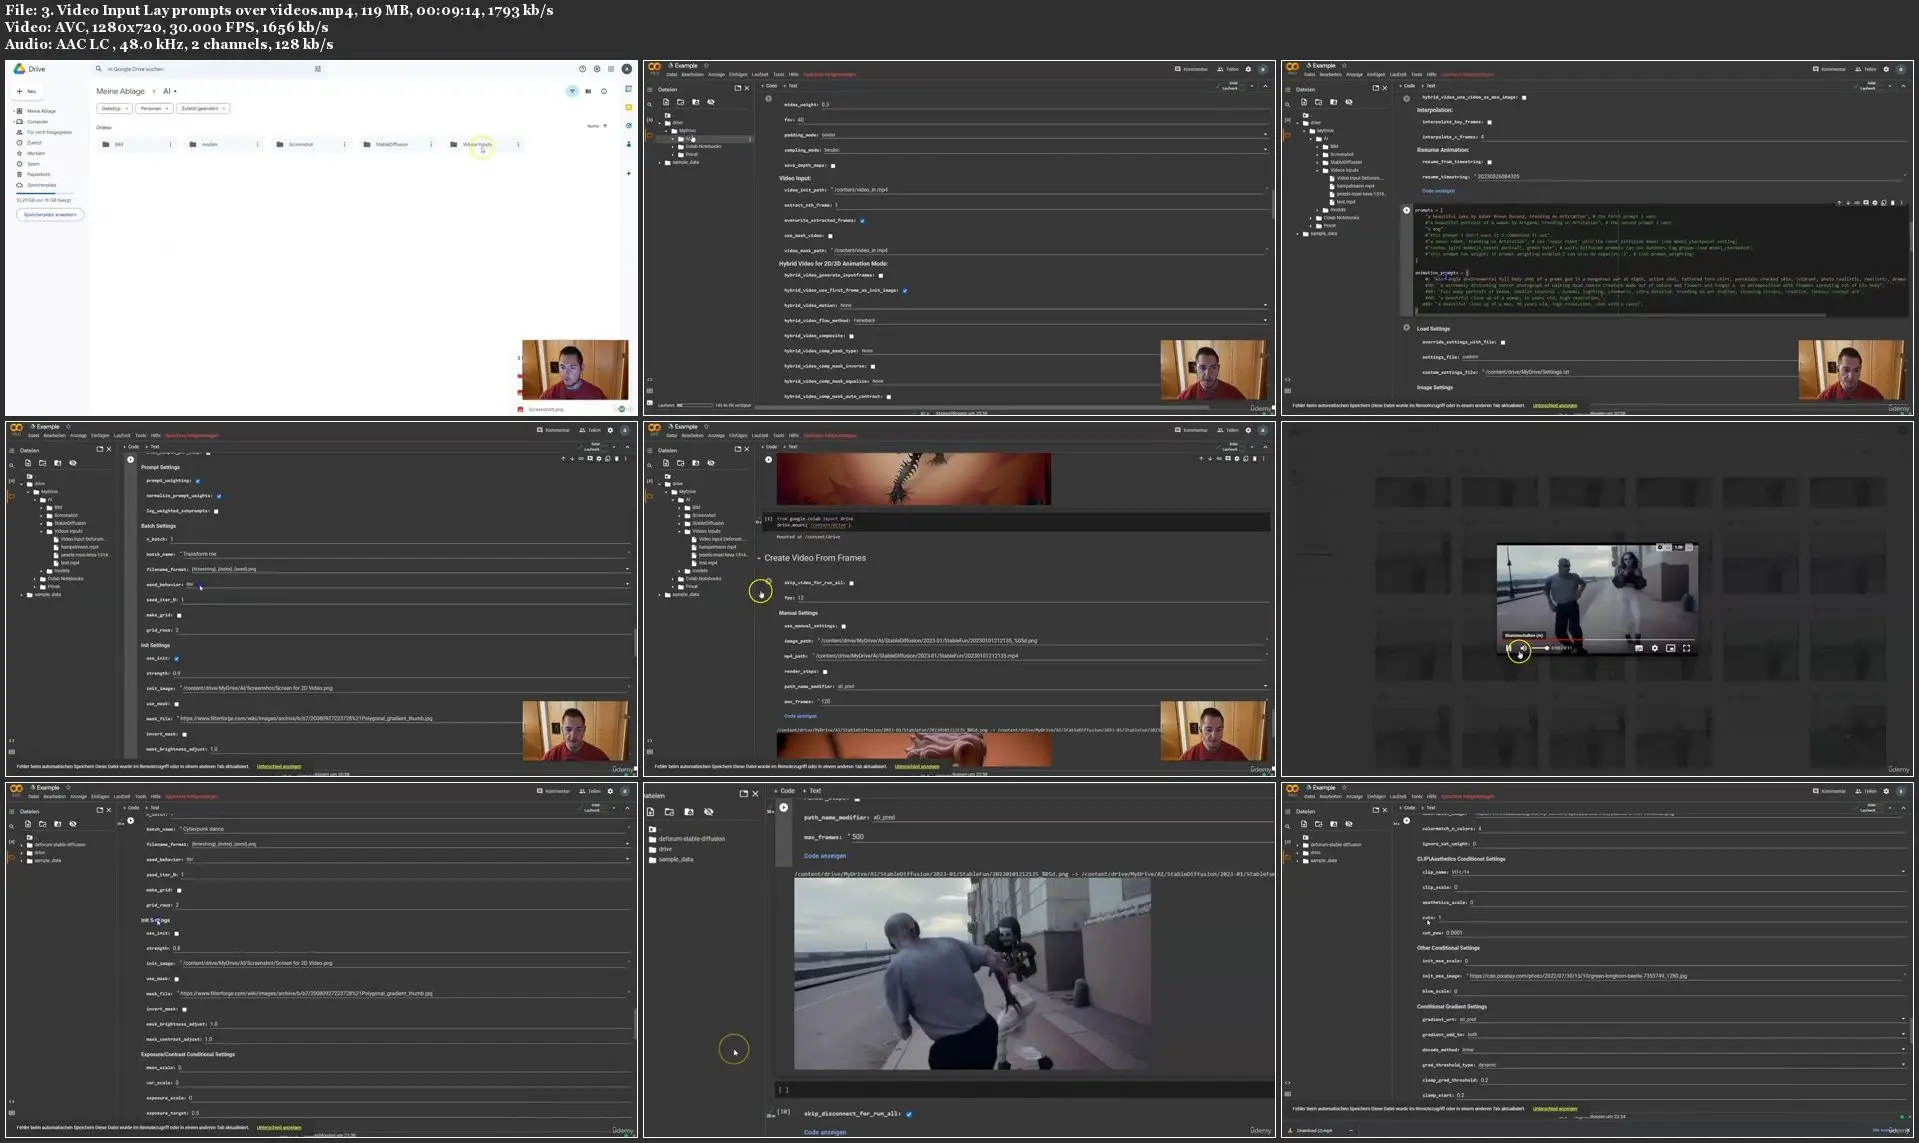Enter fullscreen in the video player

1686,648
